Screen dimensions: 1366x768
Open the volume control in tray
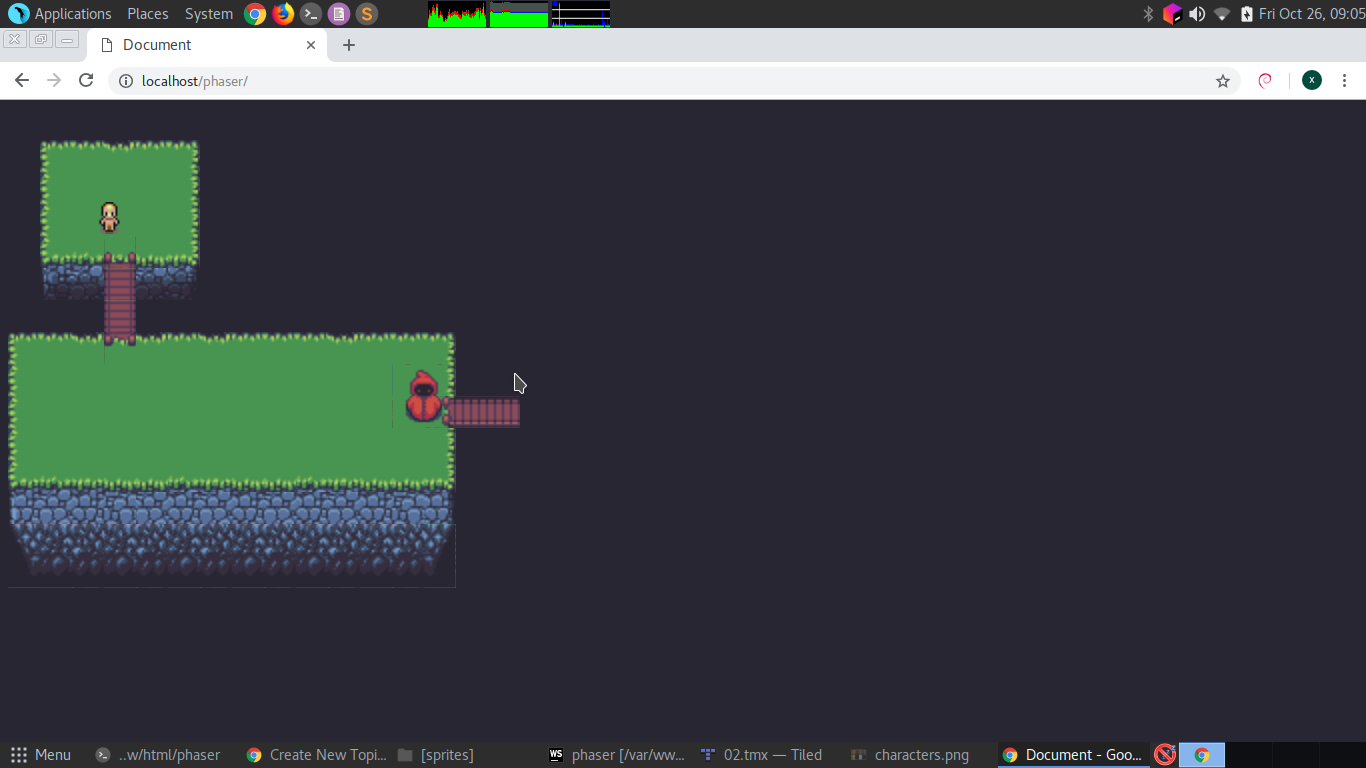tap(1197, 14)
